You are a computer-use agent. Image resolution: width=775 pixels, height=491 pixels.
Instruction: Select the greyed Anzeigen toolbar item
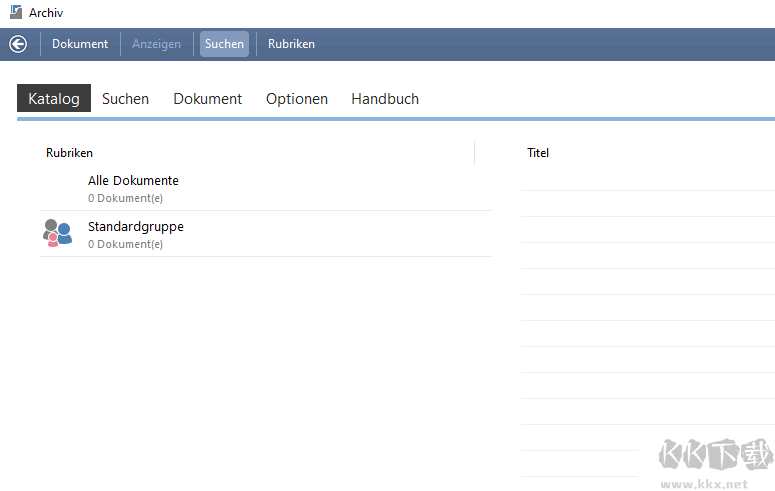point(156,44)
